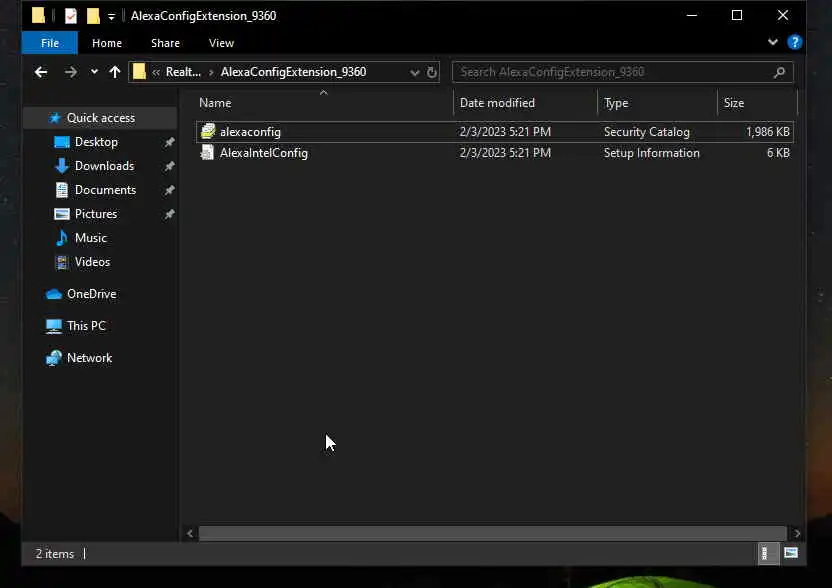Open Help via the question mark icon

[x=794, y=42]
